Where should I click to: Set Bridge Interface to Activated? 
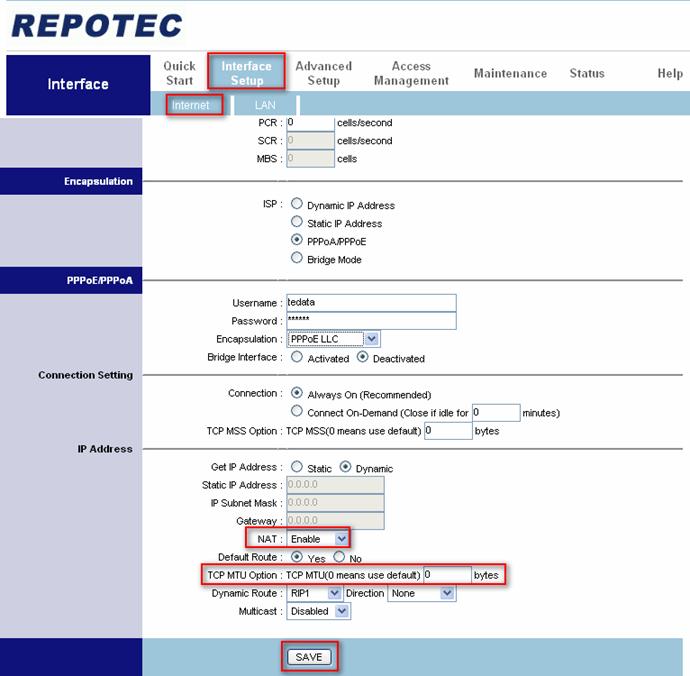[297, 356]
